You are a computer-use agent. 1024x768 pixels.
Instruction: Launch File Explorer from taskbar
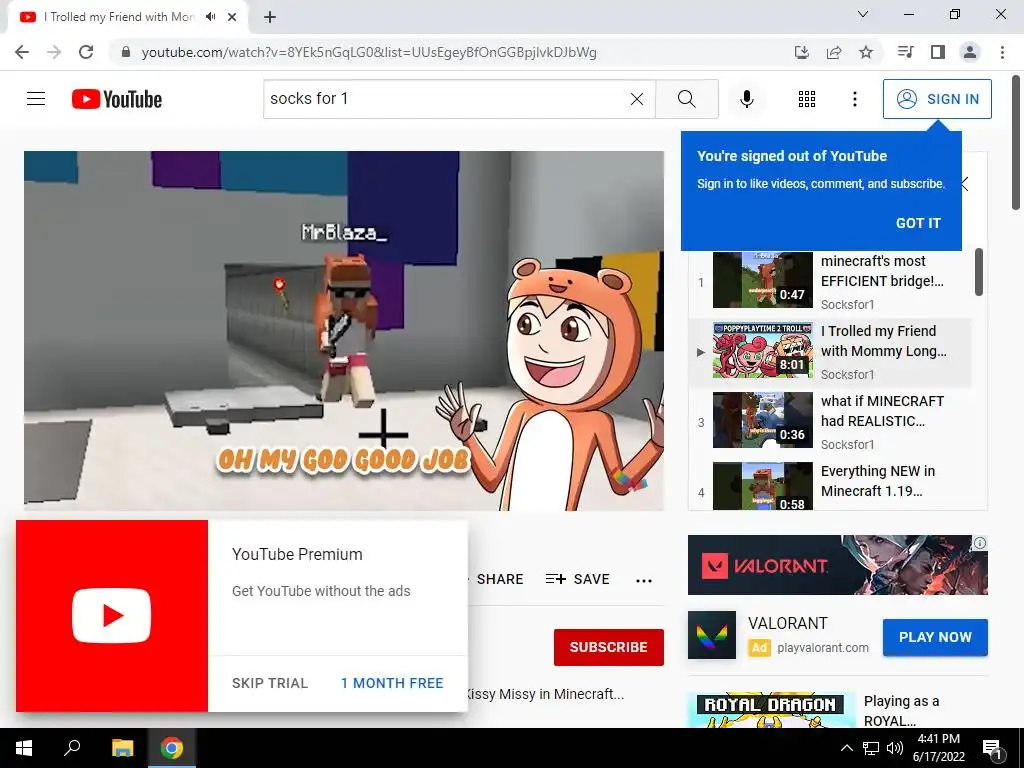pos(122,748)
